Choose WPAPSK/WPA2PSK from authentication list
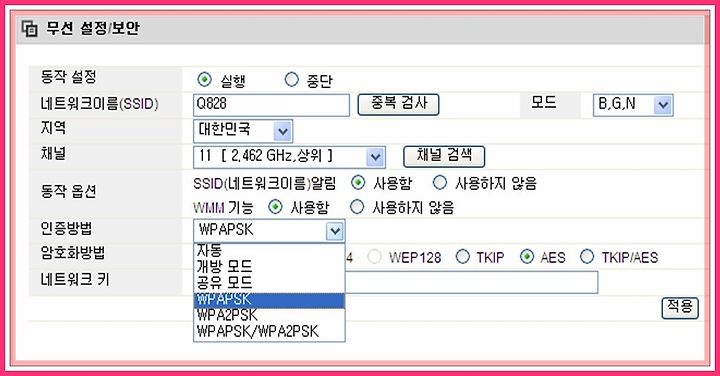720x376 pixels. [x=269, y=331]
